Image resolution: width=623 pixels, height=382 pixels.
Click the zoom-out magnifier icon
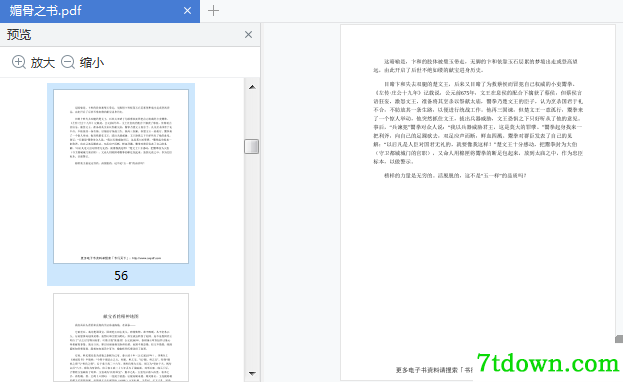point(68,62)
